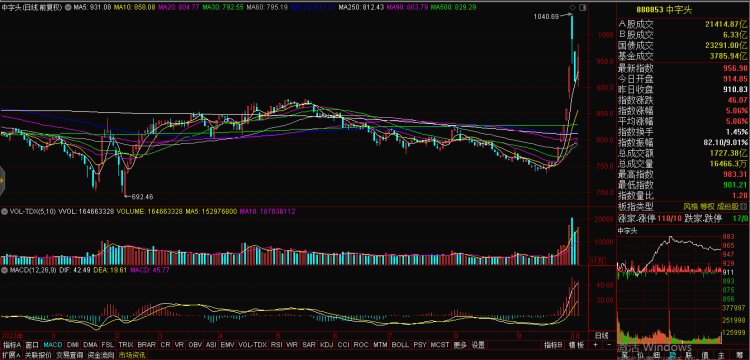Toggle the MACD indicator
The image size is (750, 360).
pos(52,345)
